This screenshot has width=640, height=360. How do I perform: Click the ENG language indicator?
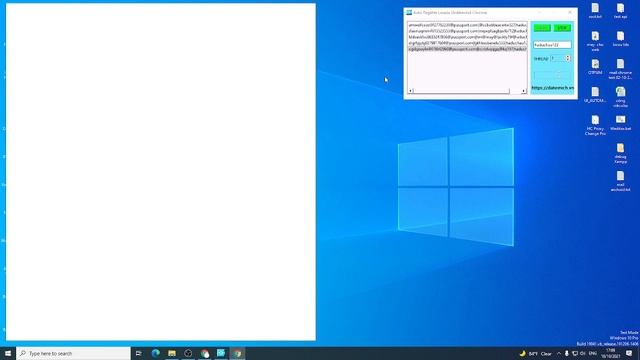593,353
